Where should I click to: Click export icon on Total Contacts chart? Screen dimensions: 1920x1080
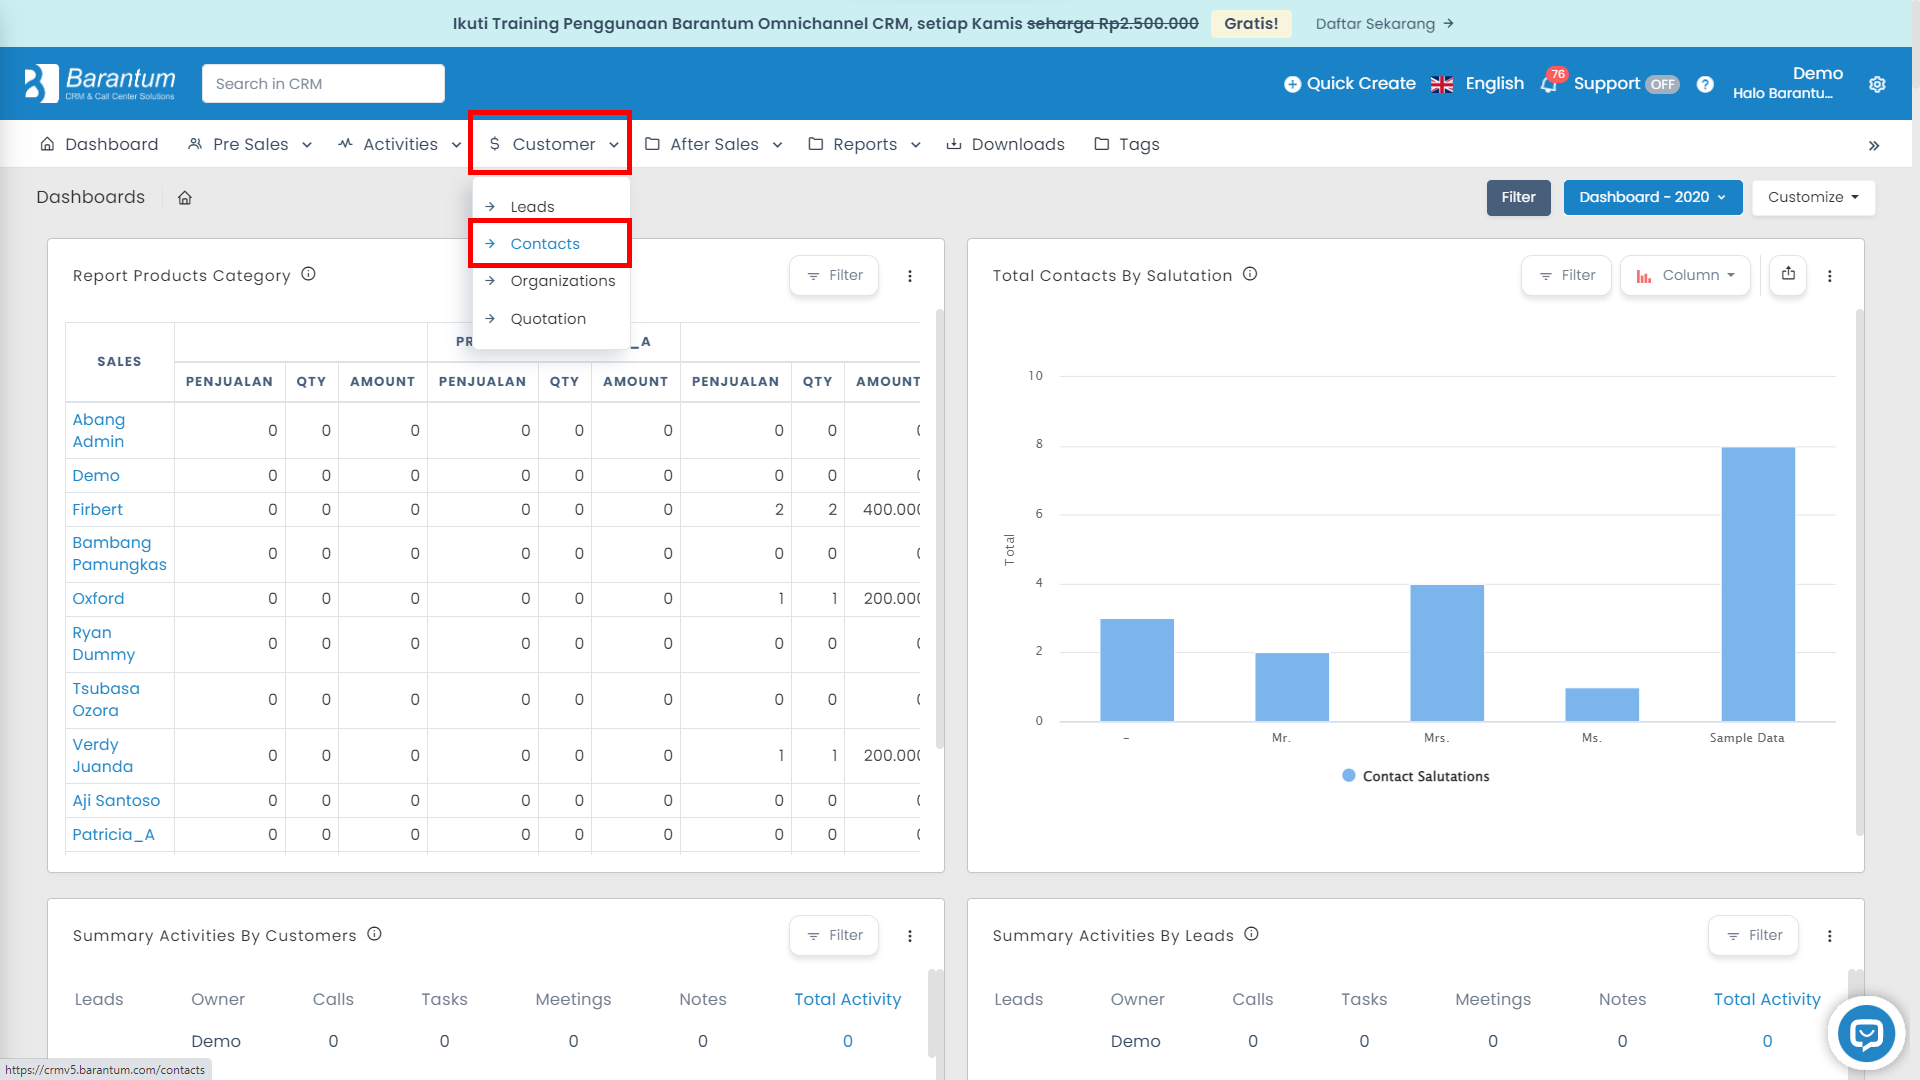click(1788, 274)
